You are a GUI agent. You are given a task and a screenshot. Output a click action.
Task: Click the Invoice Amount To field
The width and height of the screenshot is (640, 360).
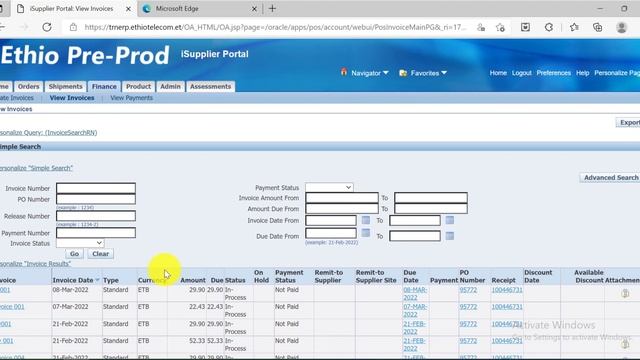pos(431,198)
